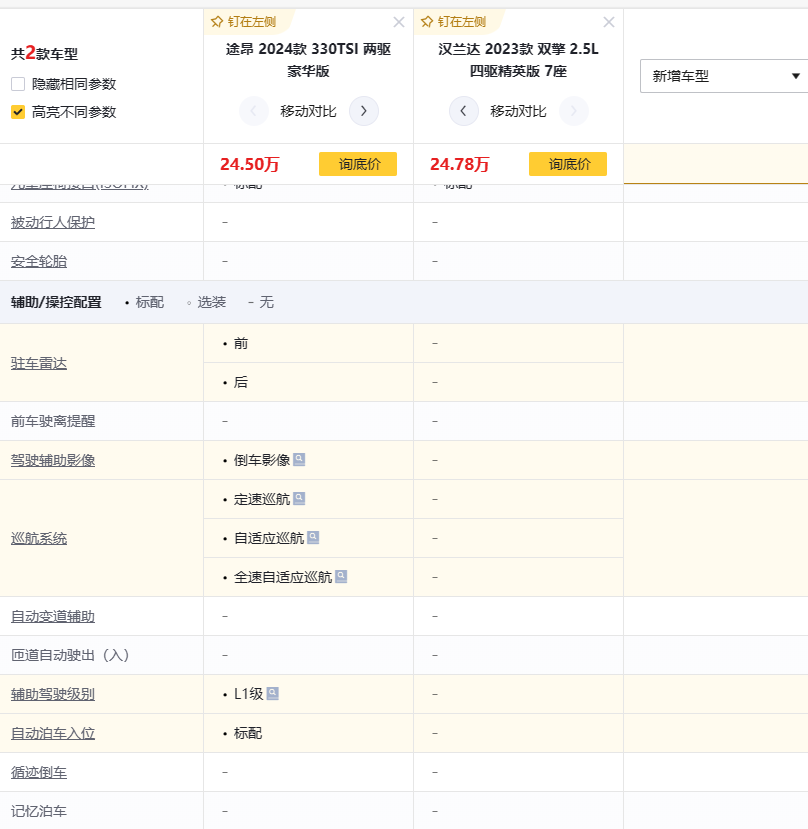Open 自动变道辅助 parameter link
Screen dimensions: 808x829
coord(53,616)
